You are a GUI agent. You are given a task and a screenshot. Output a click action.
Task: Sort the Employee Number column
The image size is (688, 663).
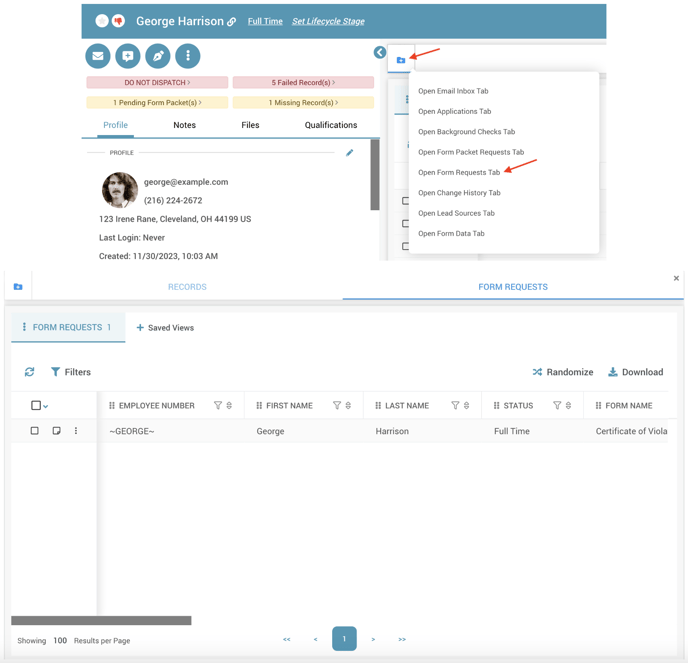(229, 405)
